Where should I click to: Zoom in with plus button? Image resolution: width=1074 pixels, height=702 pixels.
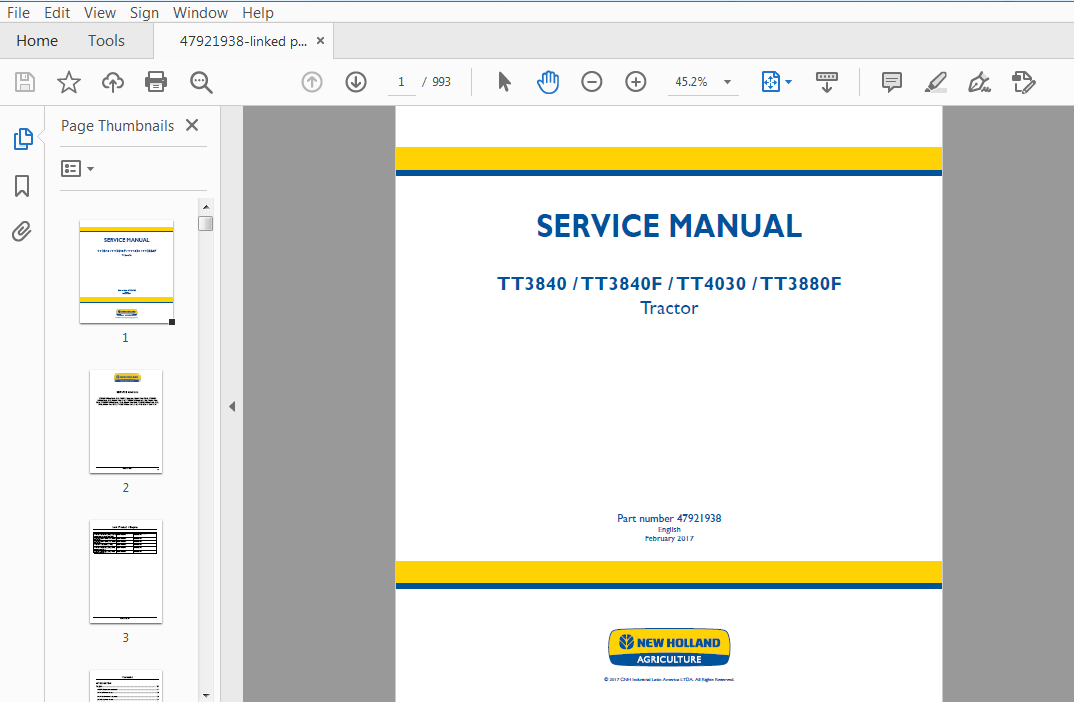coord(636,82)
